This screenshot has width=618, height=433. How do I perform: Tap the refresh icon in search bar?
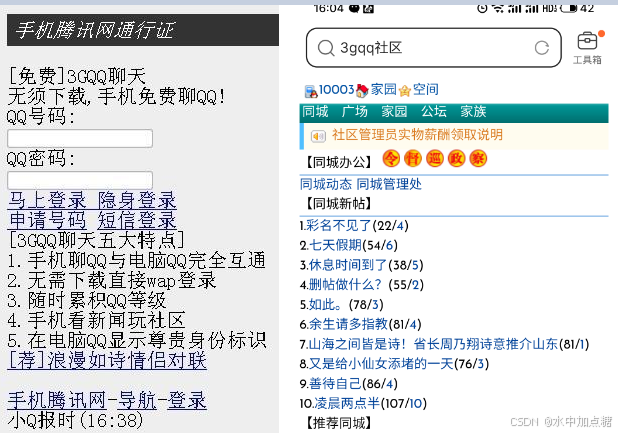pyautogui.click(x=542, y=48)
